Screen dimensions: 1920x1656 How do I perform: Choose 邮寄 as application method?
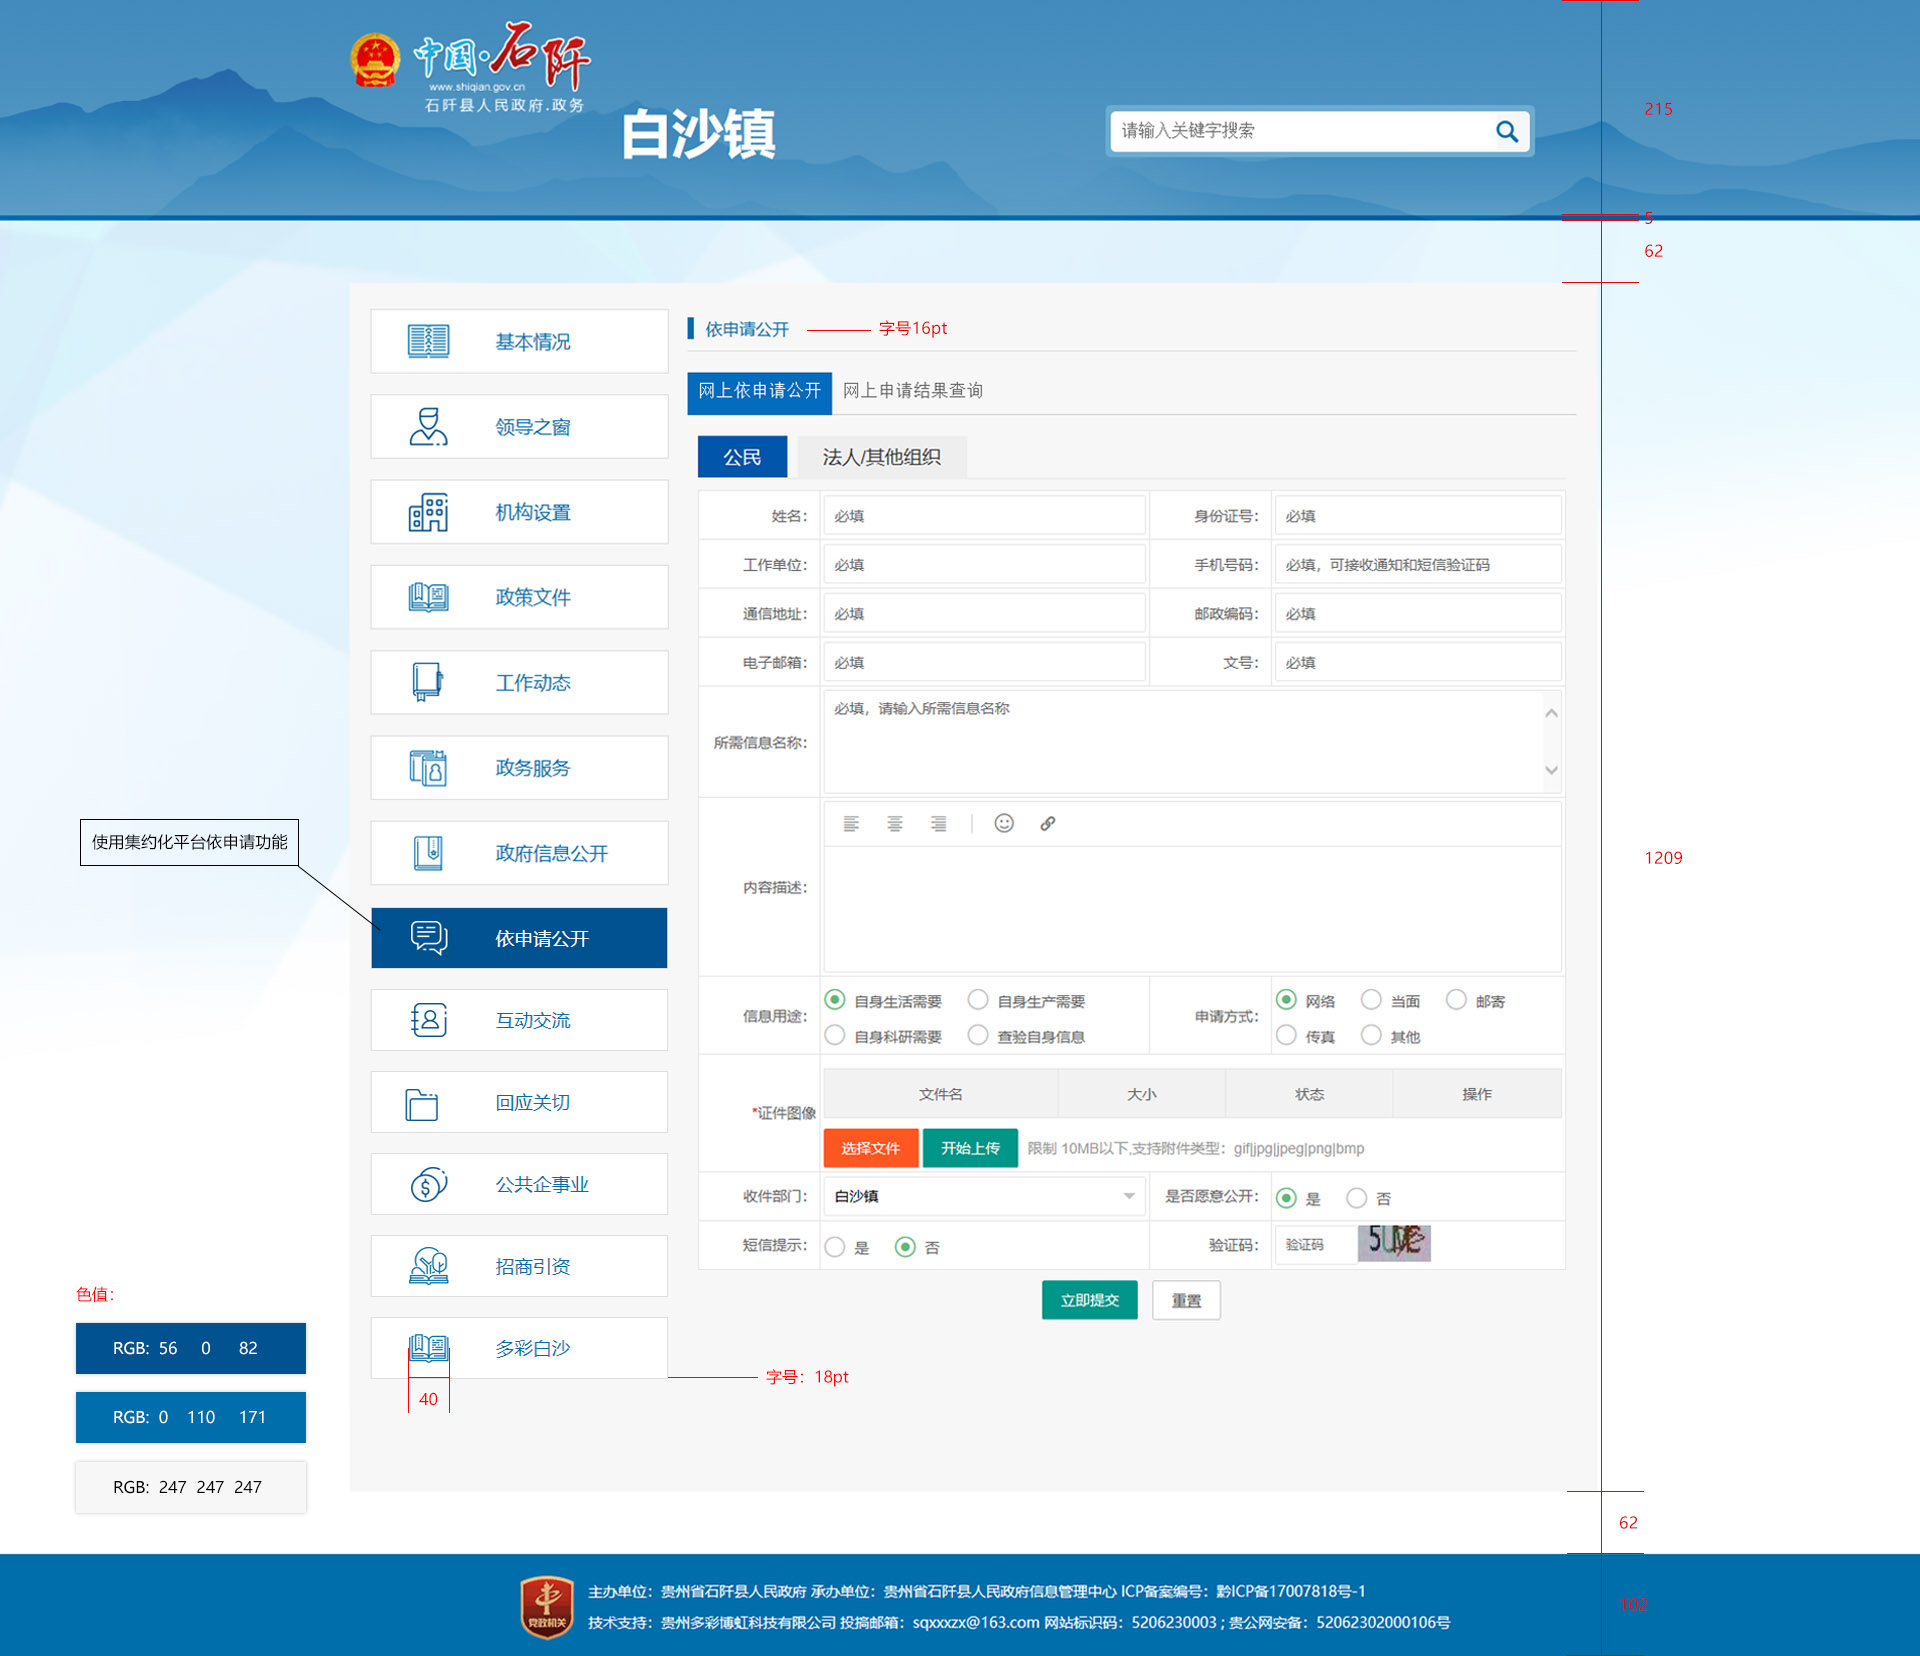click(x=1456, y=1000)
